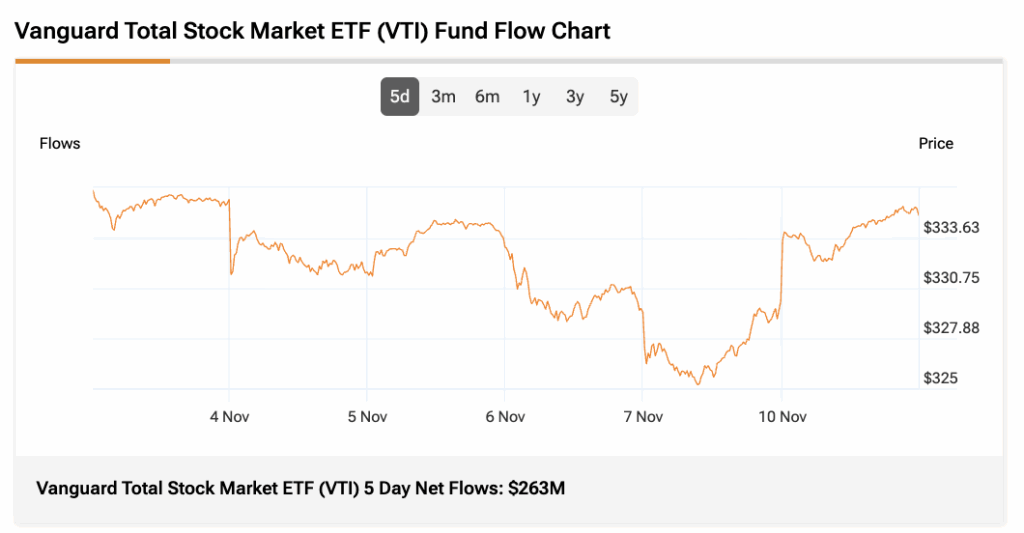Switch to the 5y range
Viewport: 1024px width, 533px height.
click(619, 97)
